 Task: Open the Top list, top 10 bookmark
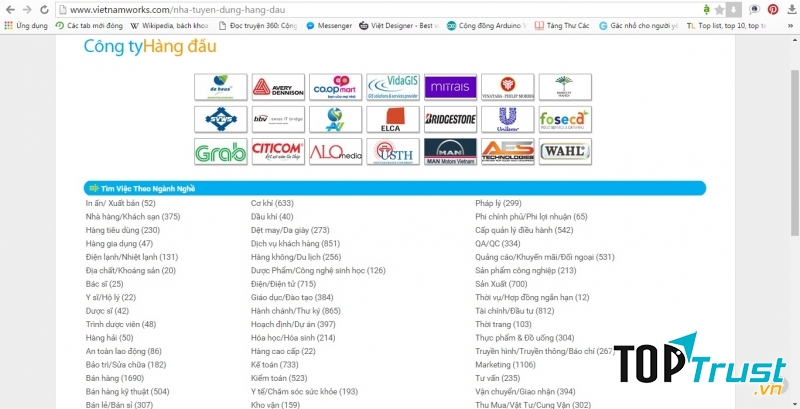(x=727, y=25)
